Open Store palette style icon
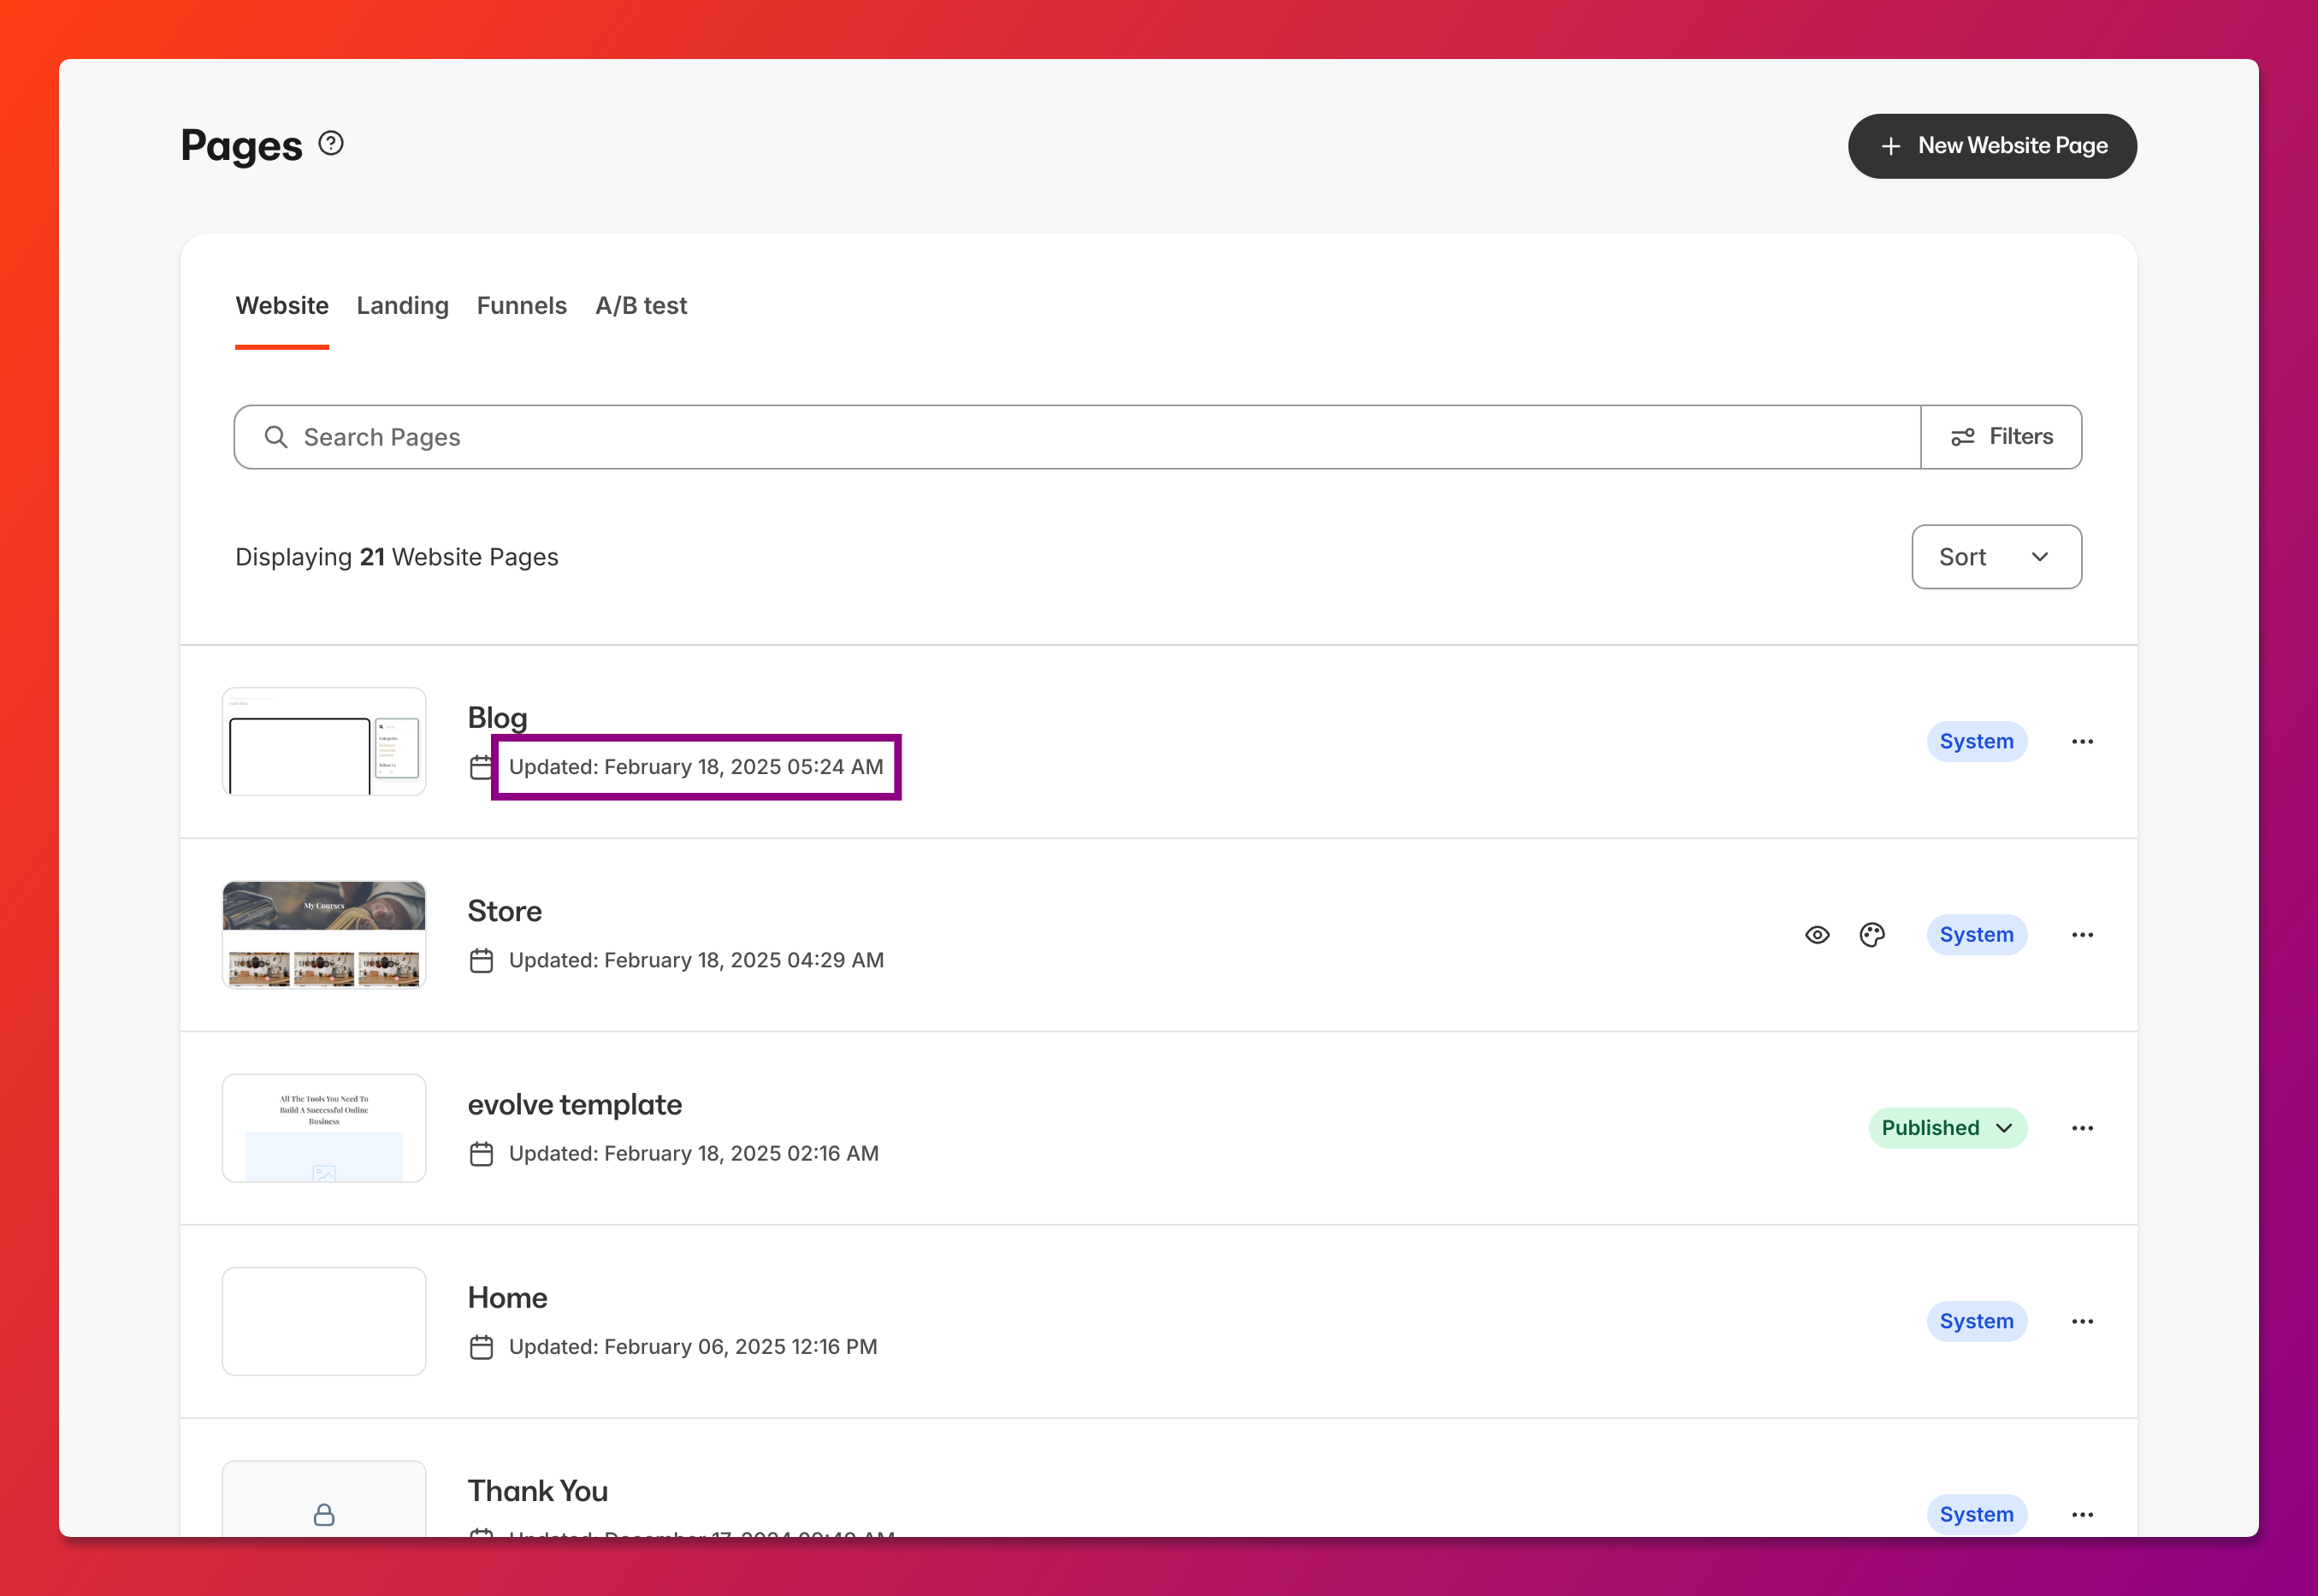The width and height of the screenshot is (2318, 1596). click(1872, 935)
